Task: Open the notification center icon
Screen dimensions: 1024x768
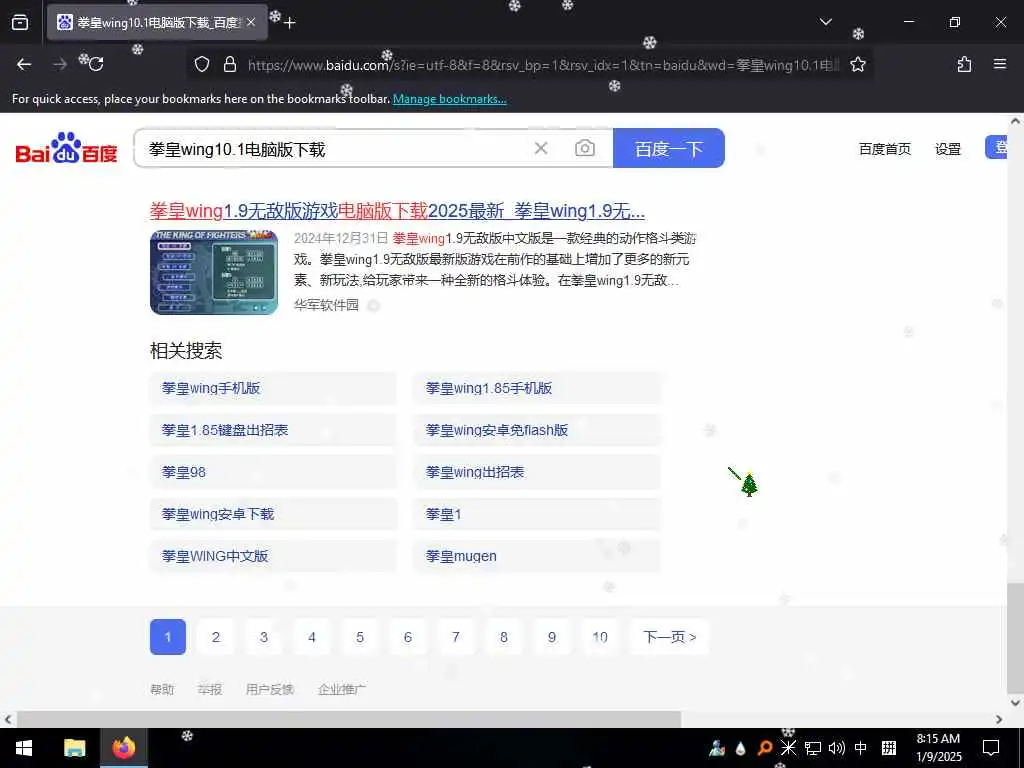Action: click(x=991, y=748)
